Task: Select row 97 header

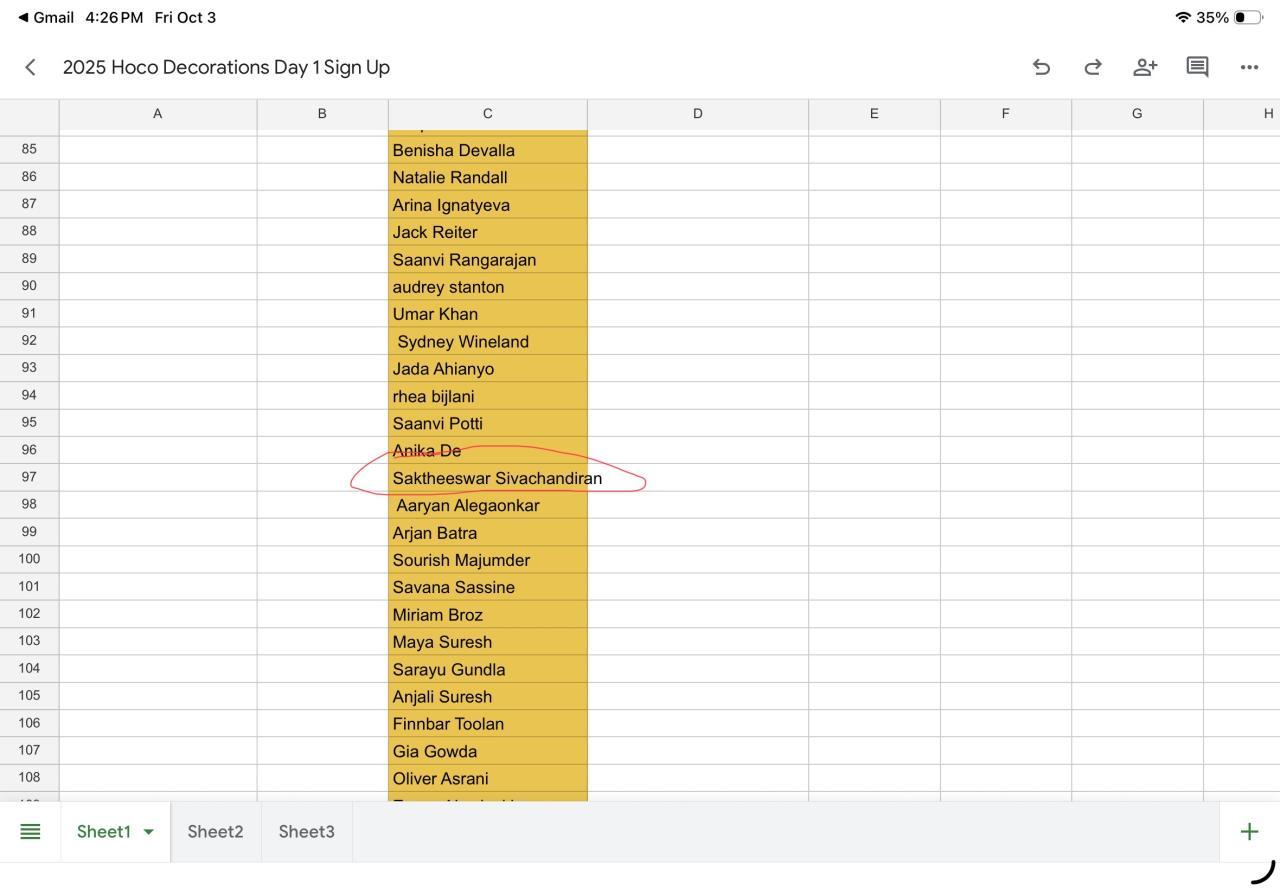Action: point(29,477)
